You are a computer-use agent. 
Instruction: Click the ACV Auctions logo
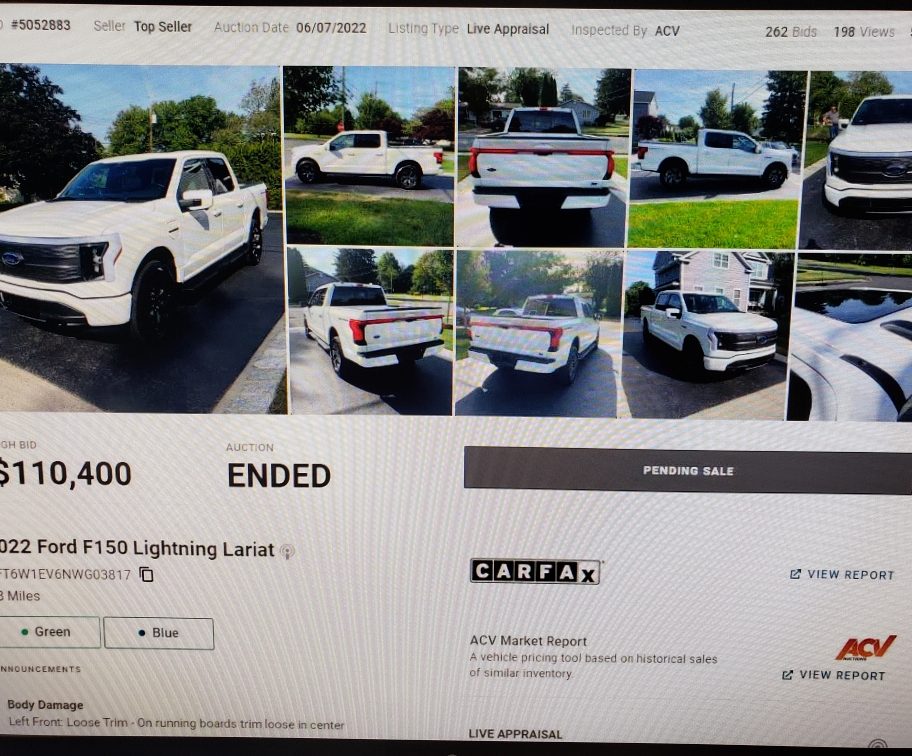pyautogui.click(x=865, y=648)
